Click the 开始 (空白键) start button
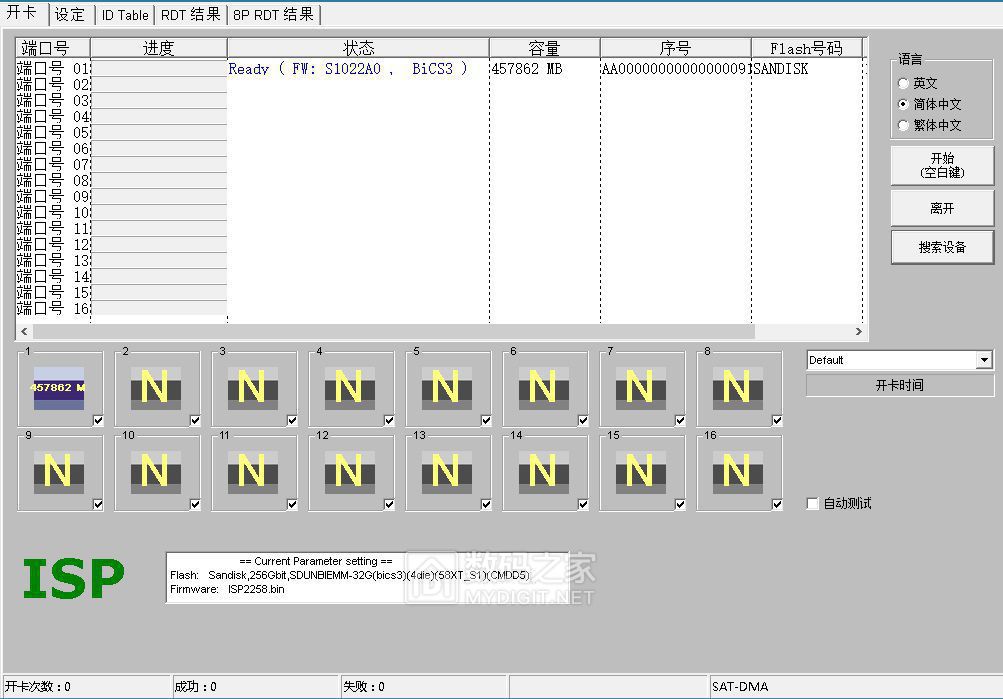 pos(942,165)
